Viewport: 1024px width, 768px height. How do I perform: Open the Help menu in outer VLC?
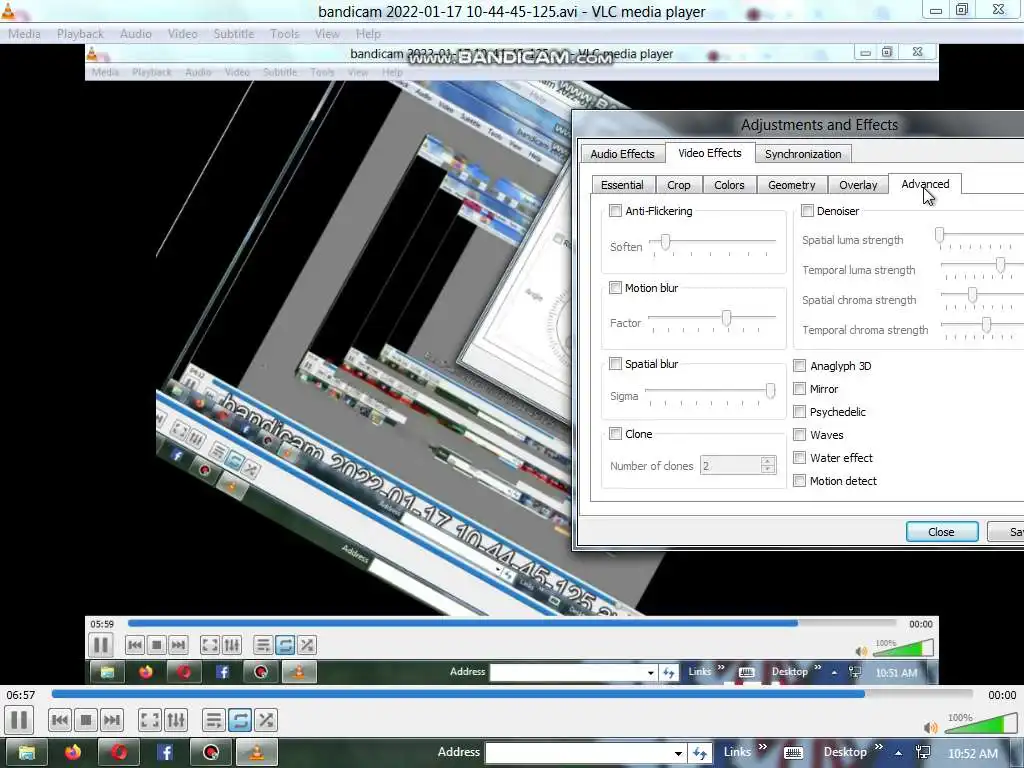368,33
